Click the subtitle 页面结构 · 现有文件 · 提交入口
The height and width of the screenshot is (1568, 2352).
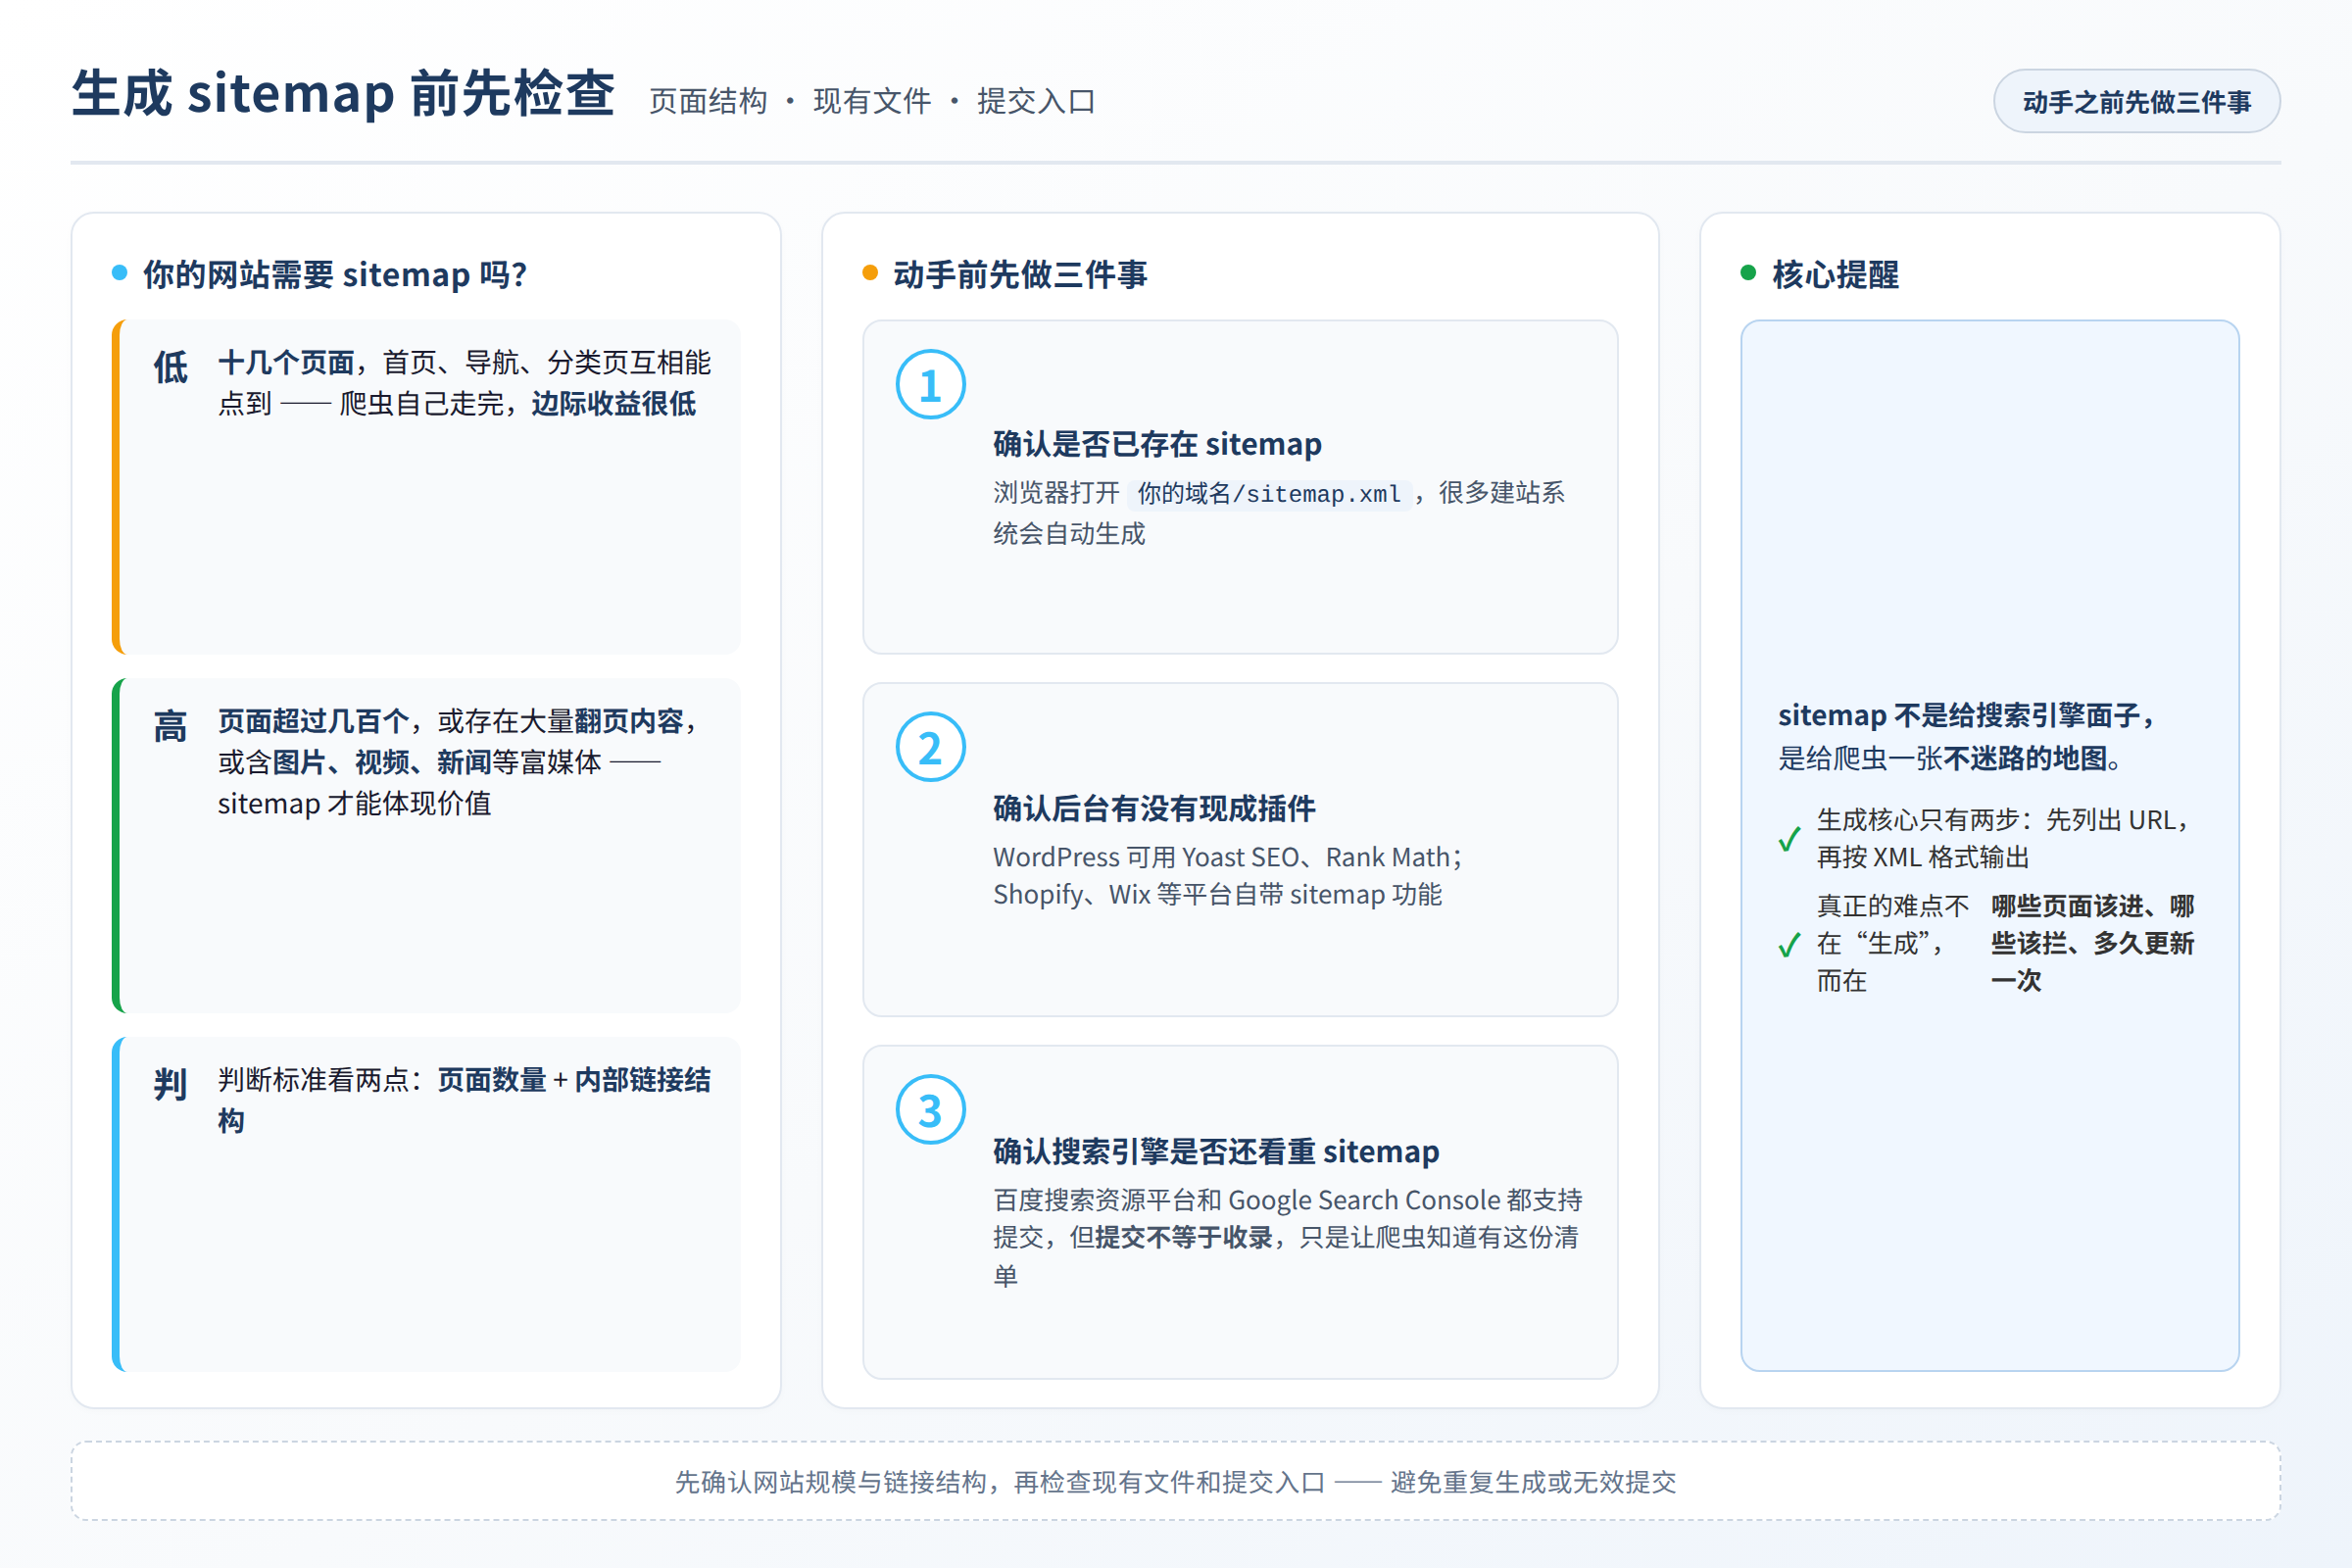point(872,101)
